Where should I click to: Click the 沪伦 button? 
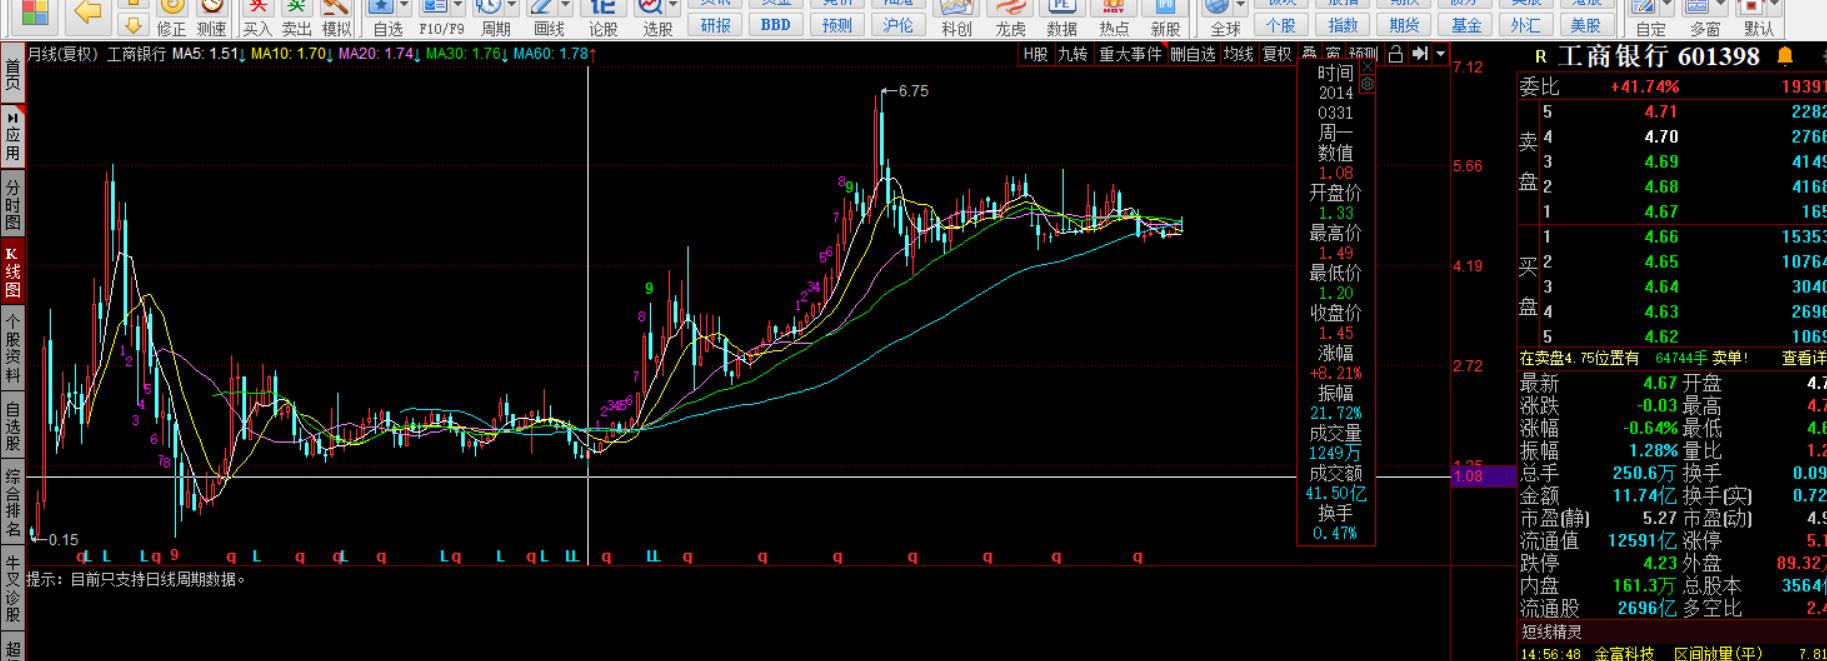898,25
